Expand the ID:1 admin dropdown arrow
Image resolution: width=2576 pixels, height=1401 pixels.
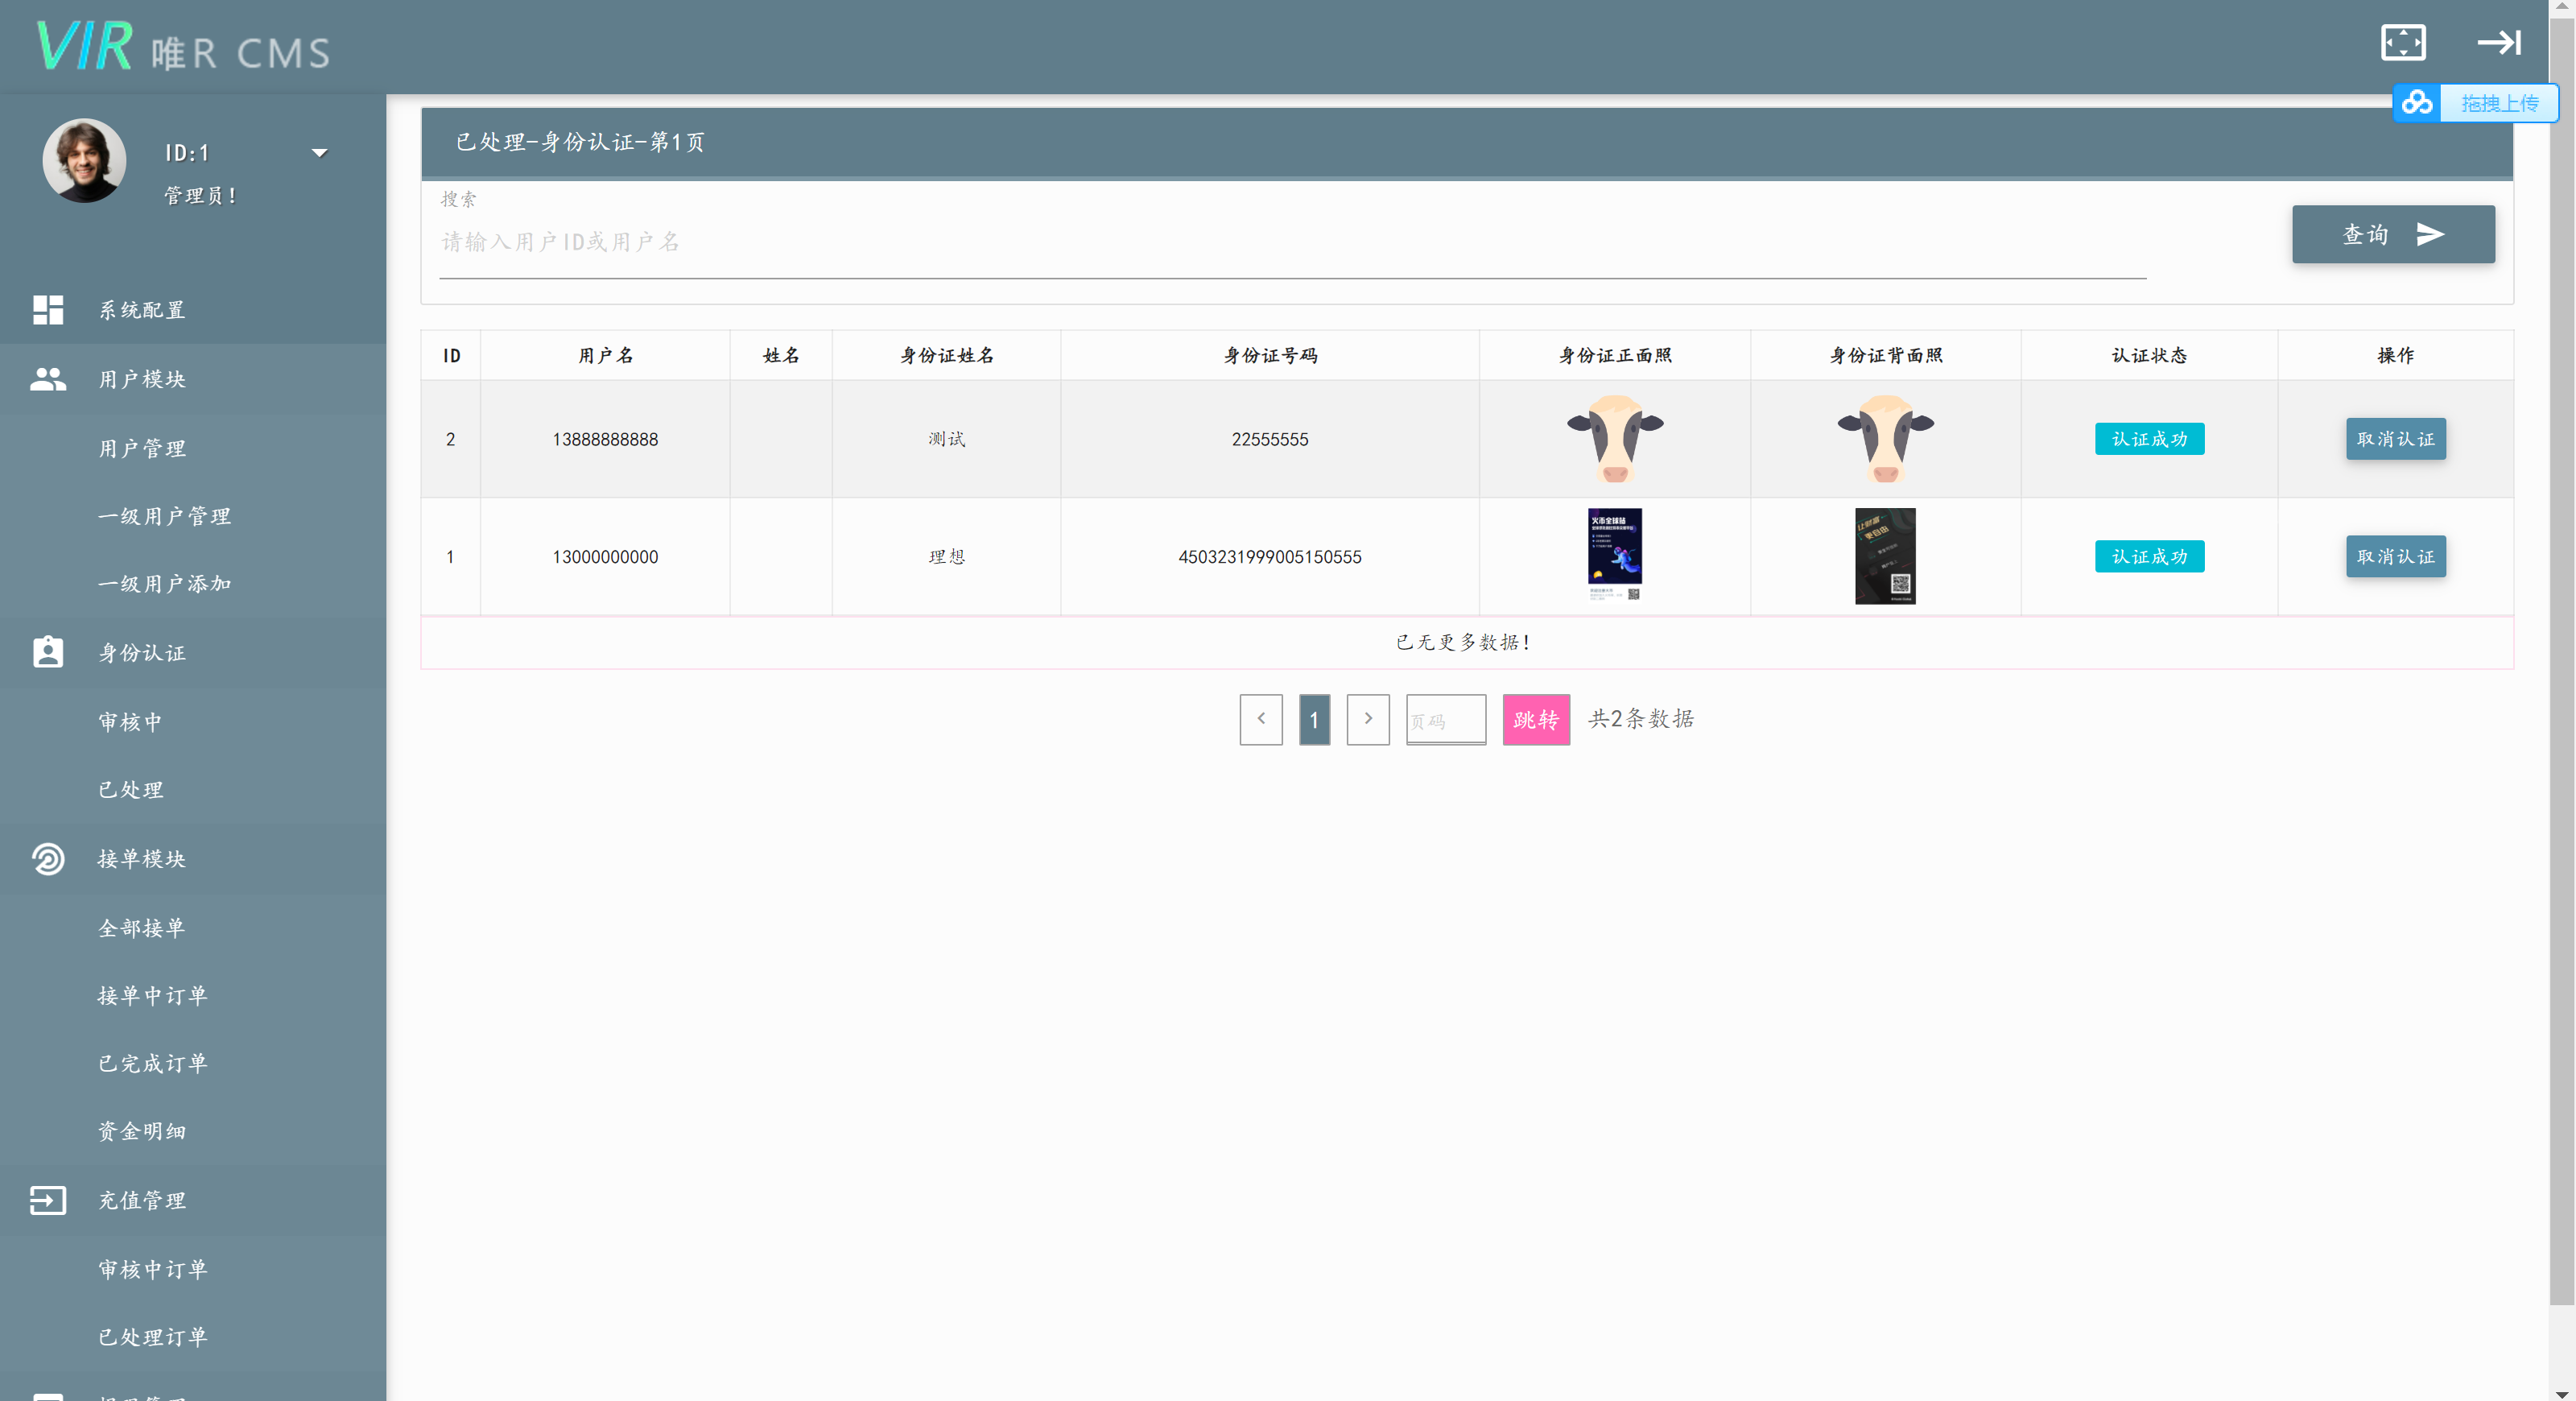click(319, 153)
